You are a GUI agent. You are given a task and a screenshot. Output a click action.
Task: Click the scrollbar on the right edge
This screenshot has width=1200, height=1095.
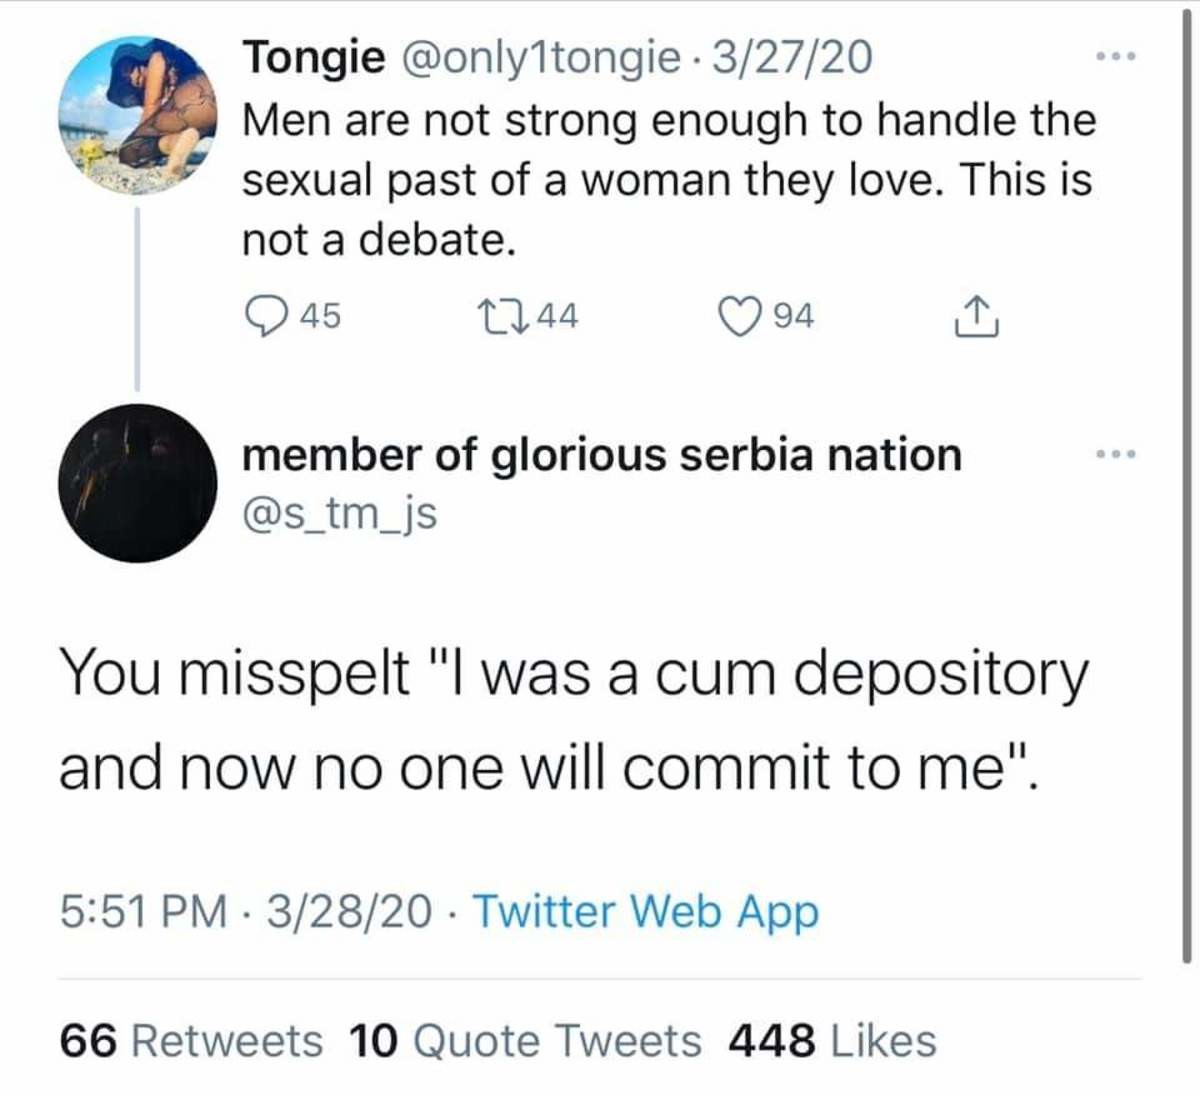pos(1187,500)
